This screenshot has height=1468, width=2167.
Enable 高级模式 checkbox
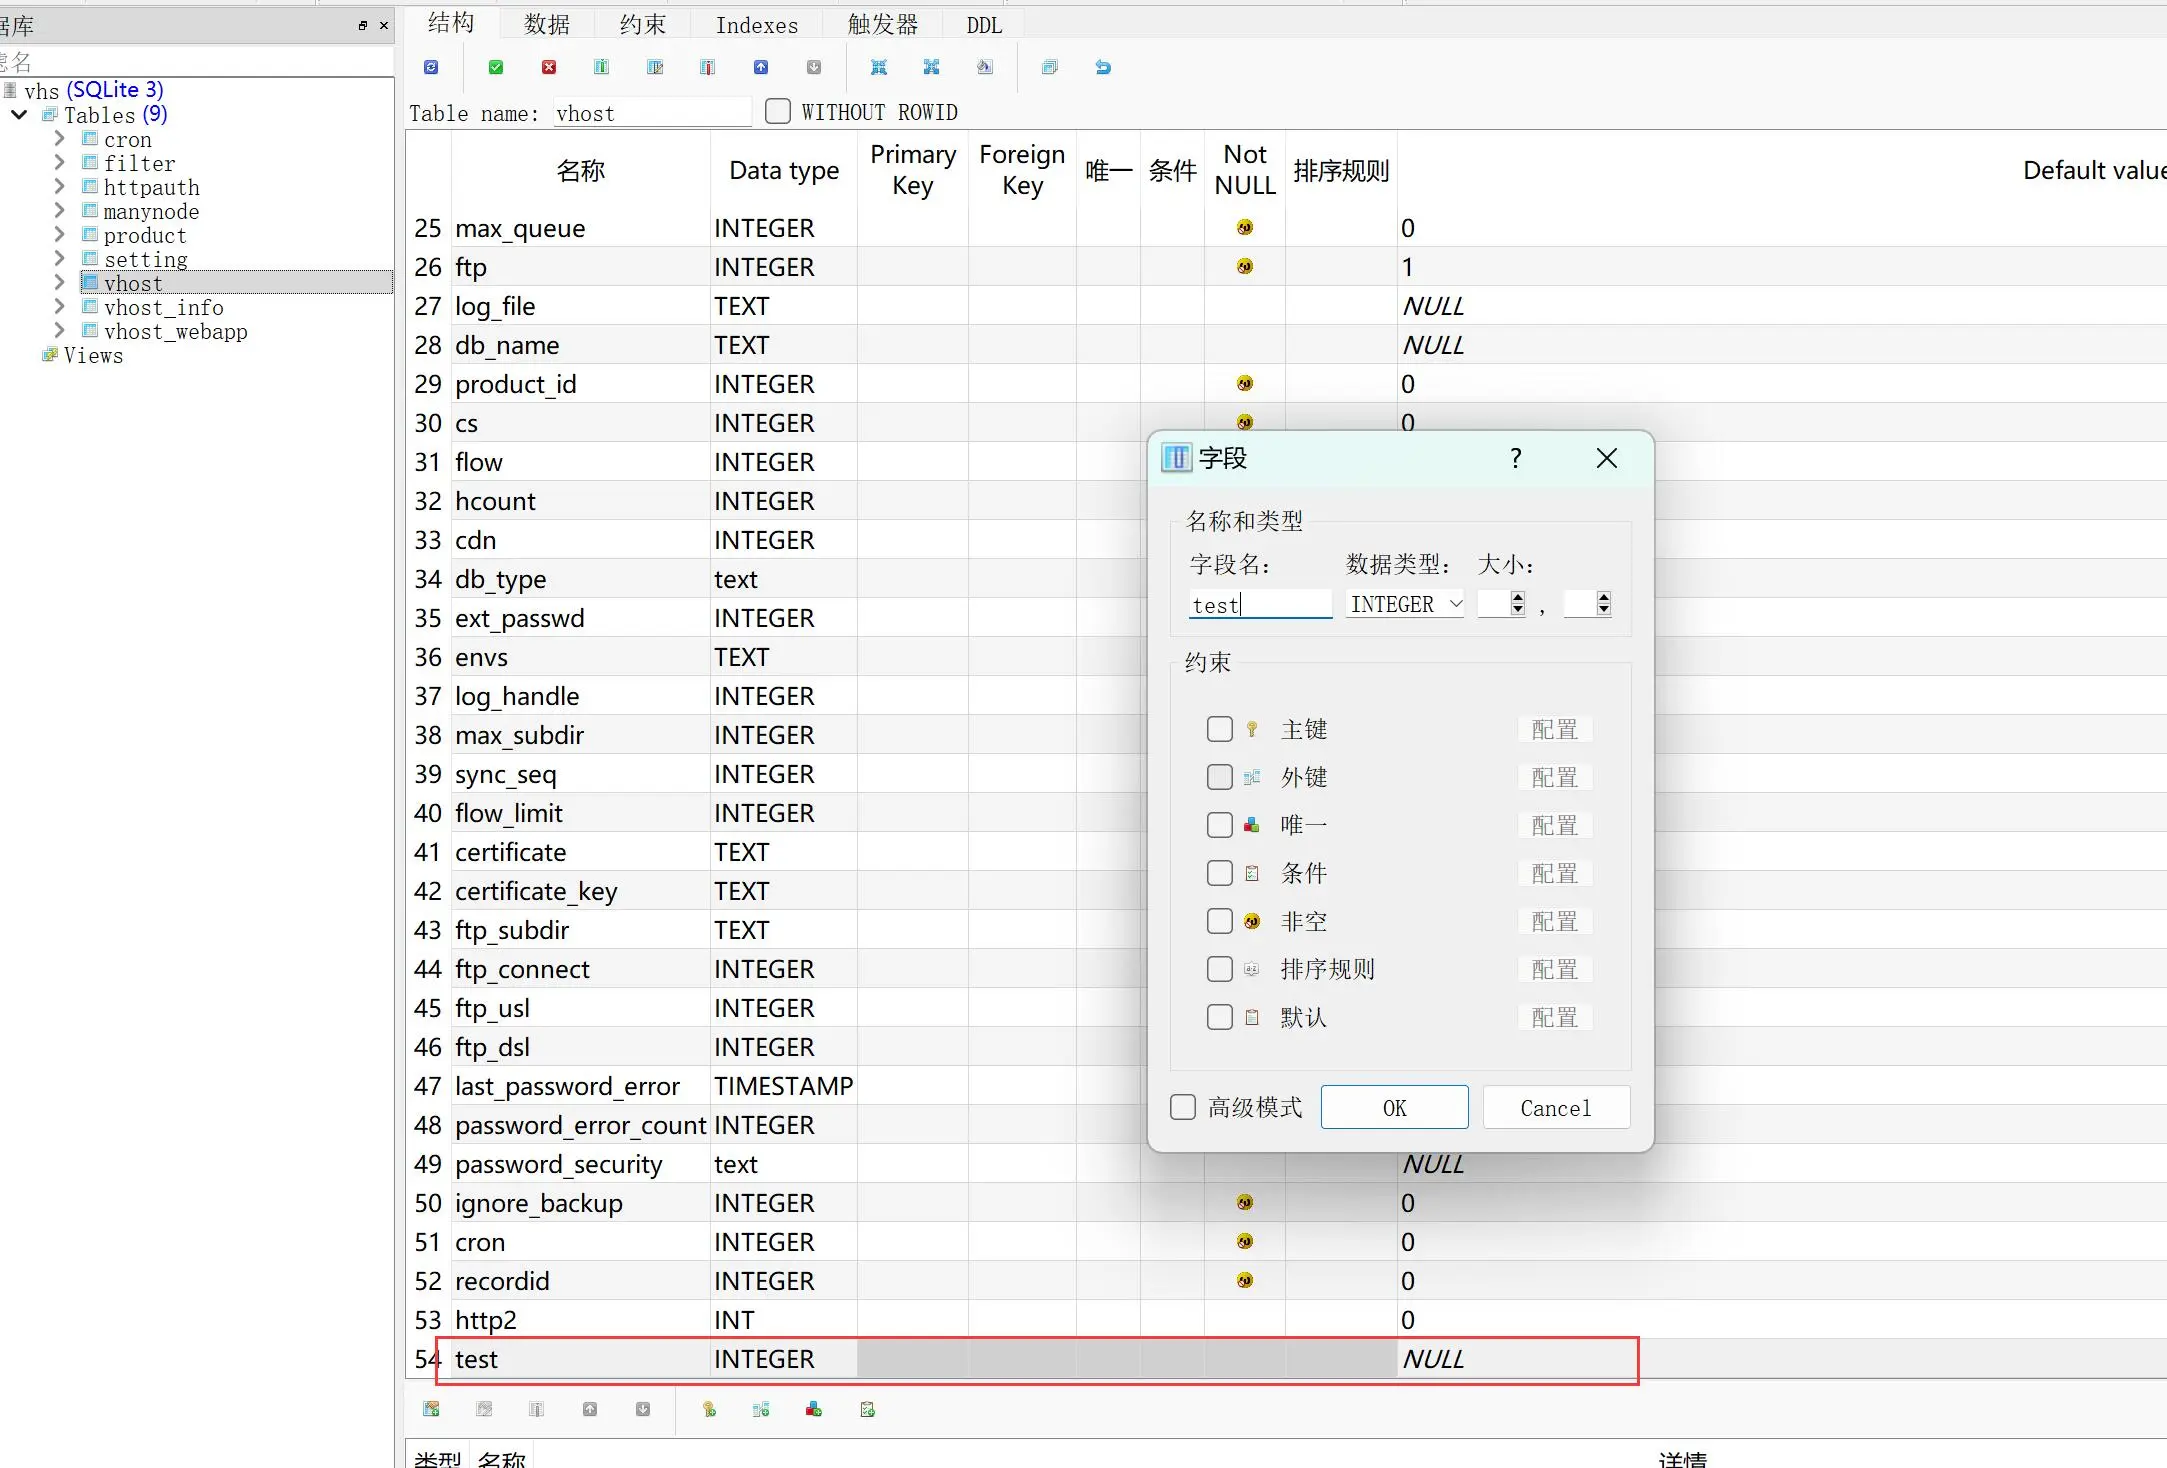(1183, 1107)
